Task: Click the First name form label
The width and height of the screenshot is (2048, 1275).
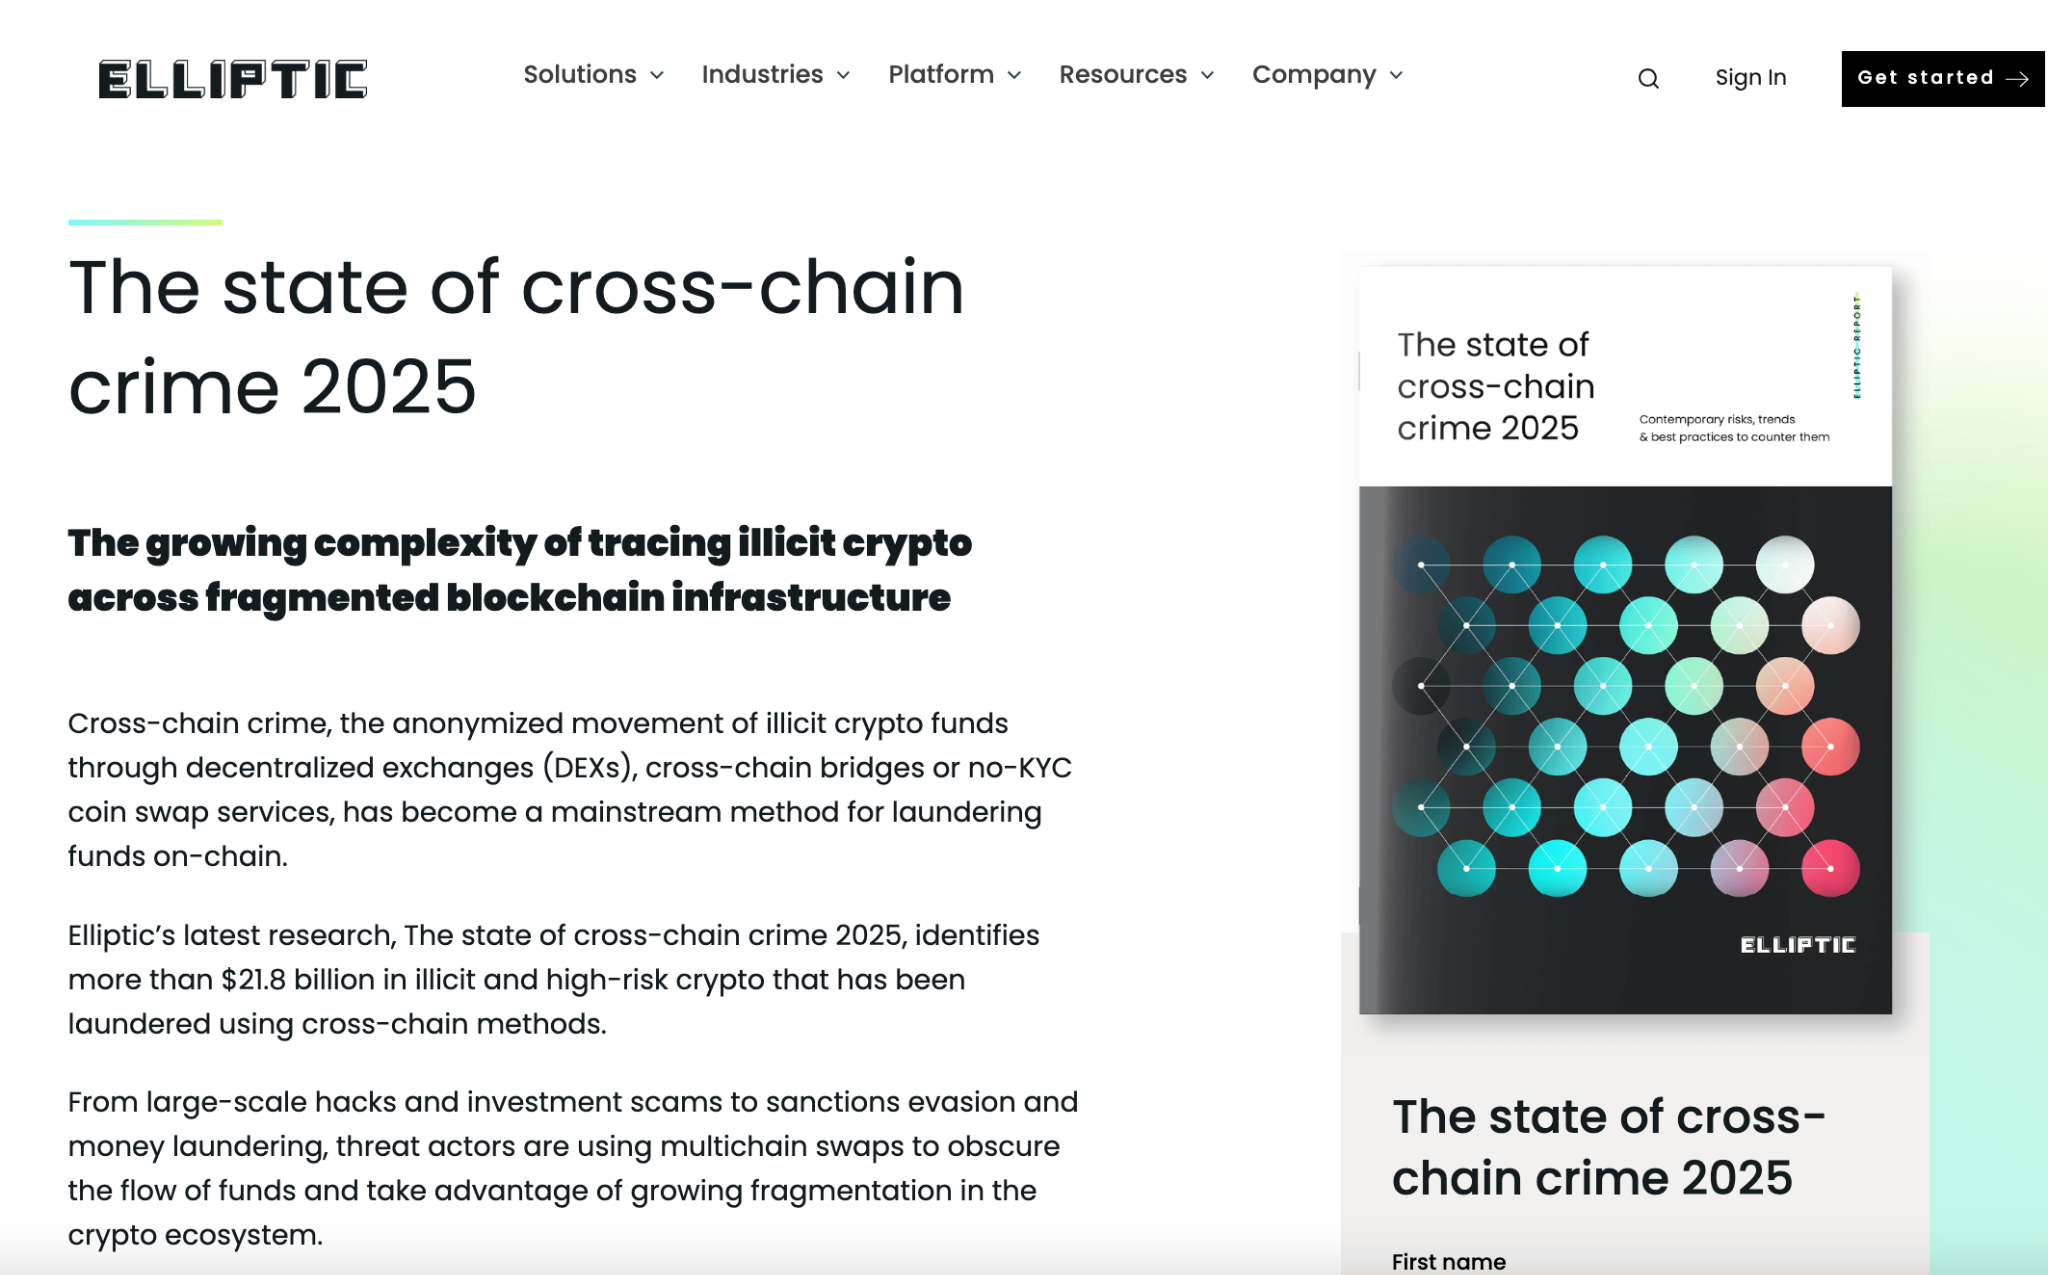Action: 1448,1261
